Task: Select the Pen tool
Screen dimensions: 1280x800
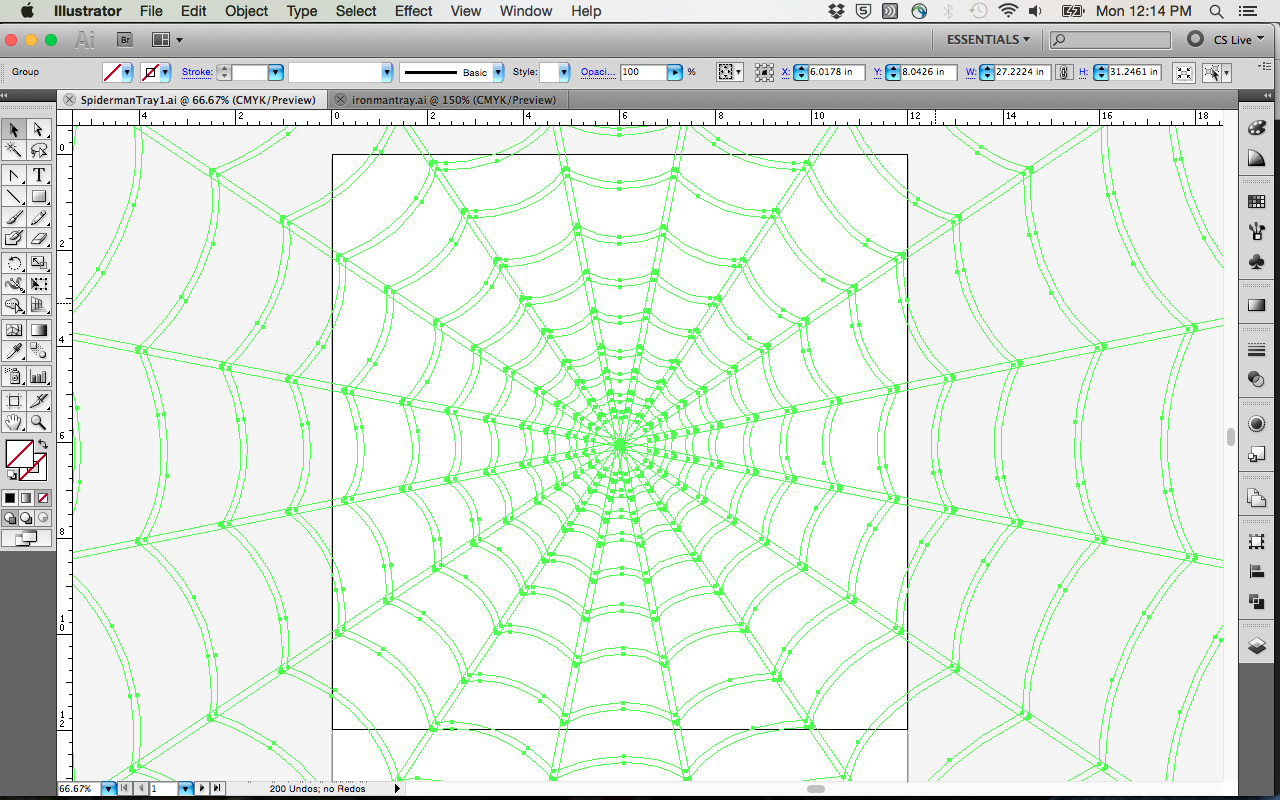Action: pyautogui.click(x=14, y=175)
